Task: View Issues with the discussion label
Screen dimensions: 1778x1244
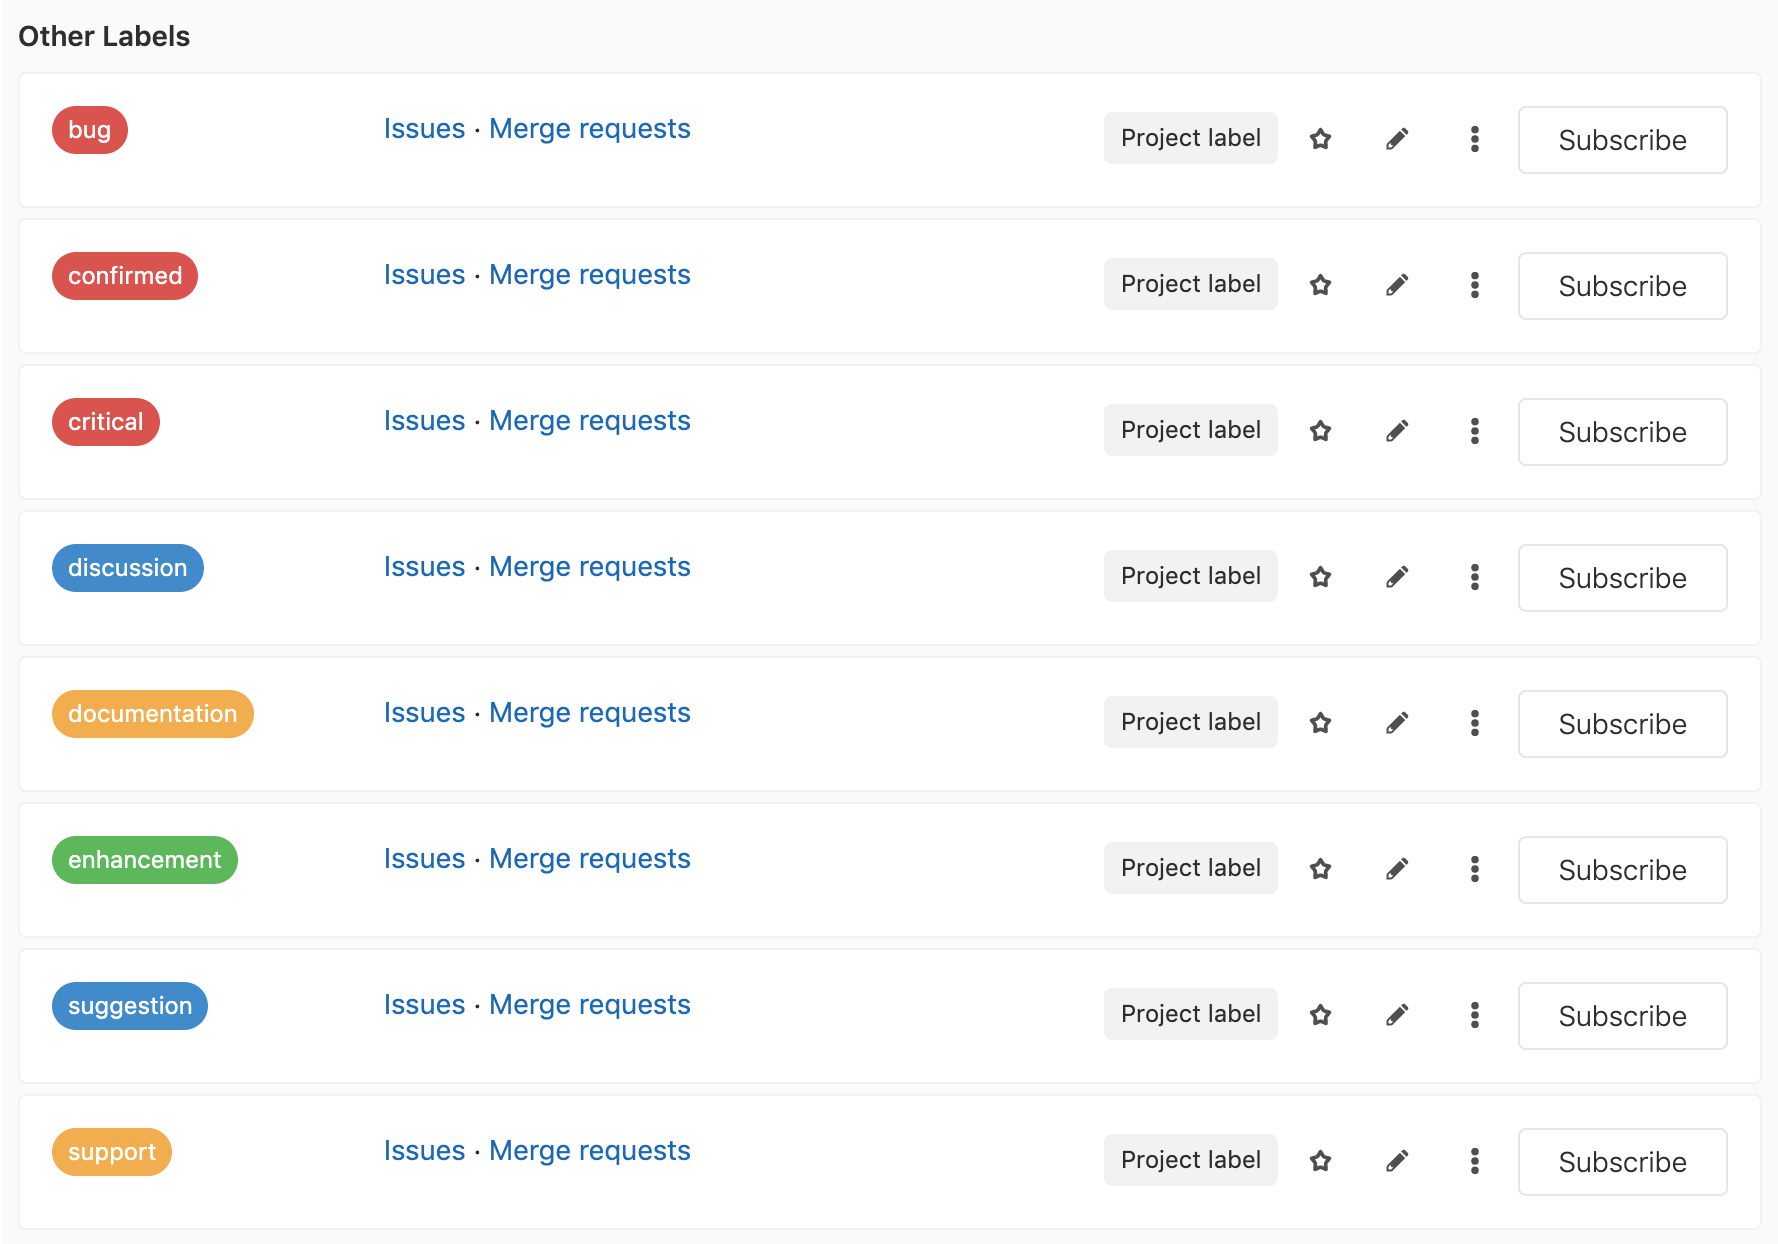Action: point(424,567)
